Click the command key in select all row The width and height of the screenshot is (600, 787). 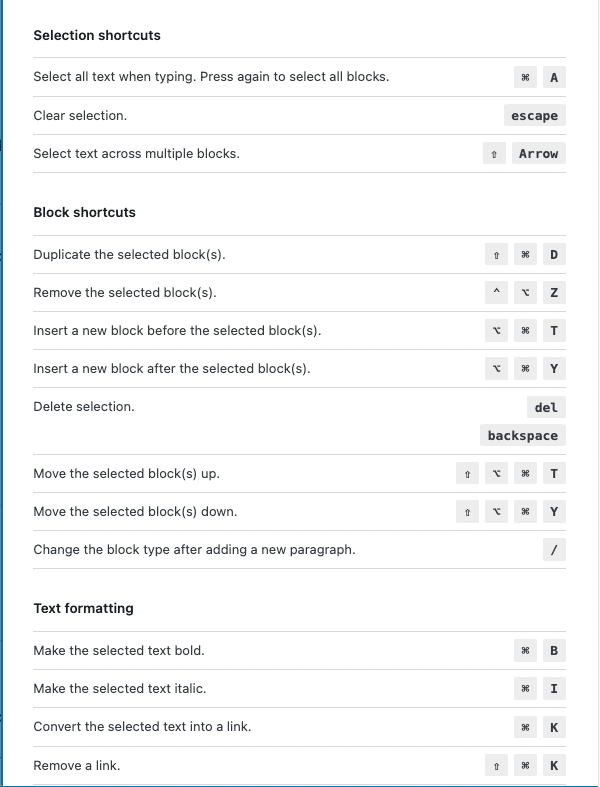click(x=525, y=77)
